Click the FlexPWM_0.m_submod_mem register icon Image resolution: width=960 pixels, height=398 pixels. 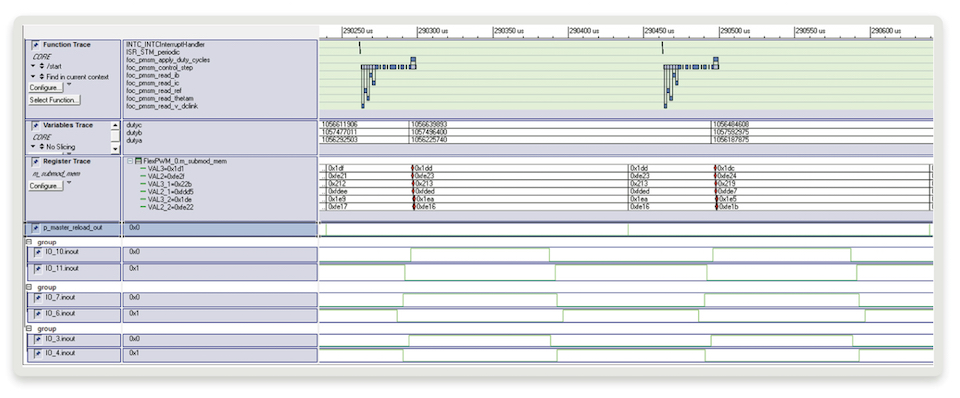(x=138, y=160)
